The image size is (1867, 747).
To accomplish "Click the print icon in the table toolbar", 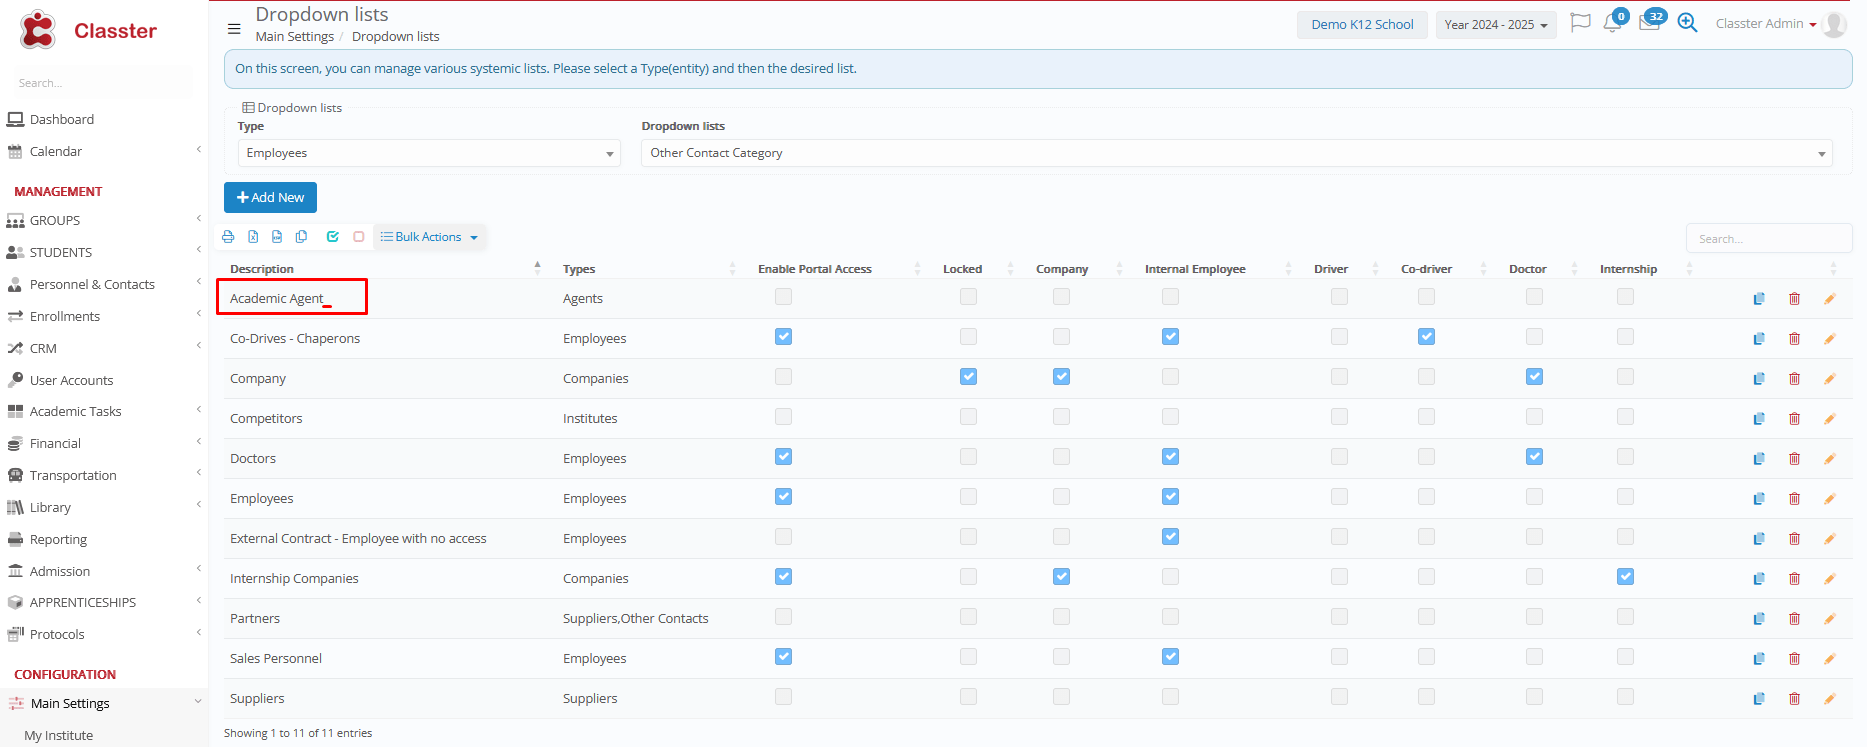I will pos(228,237).
